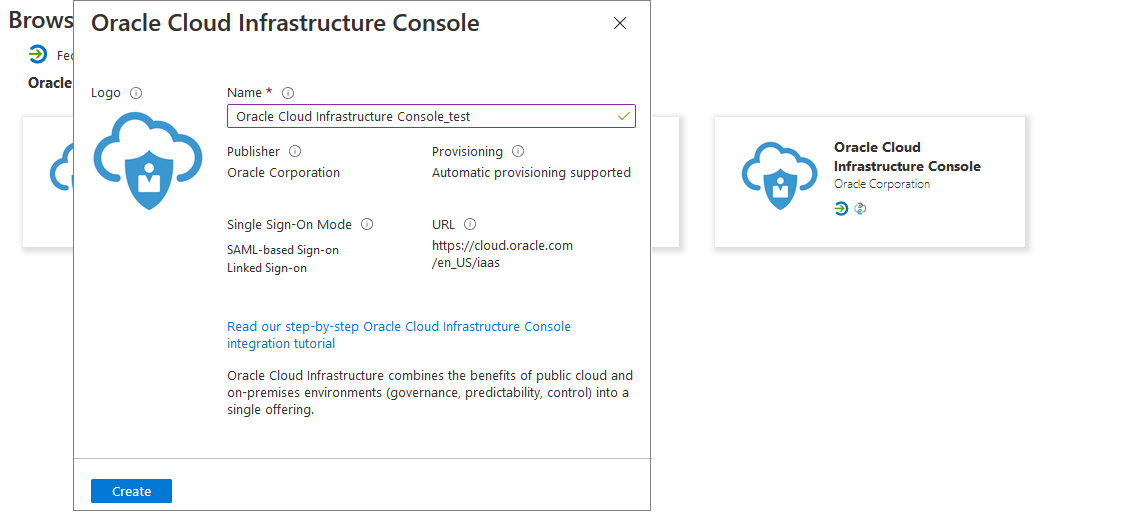Click federated SSO icon on right card
Viewport: 1123px width, 512px height.
pyautogui.click(x=842, y=208)
